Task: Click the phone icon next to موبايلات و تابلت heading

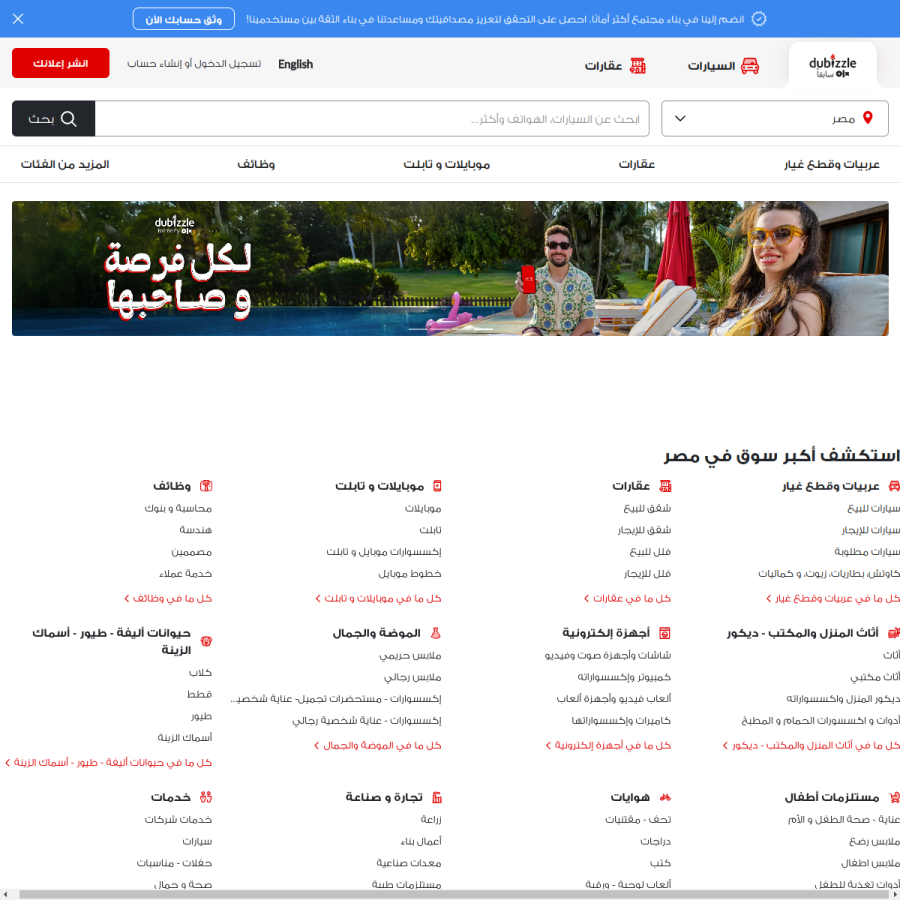Action: (x=437, y=486)
